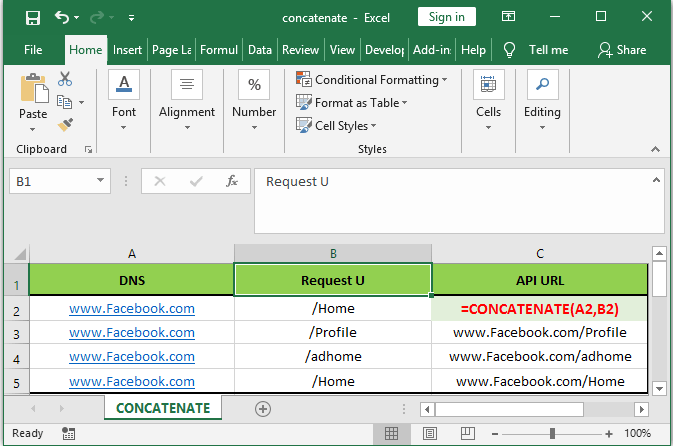Image resolution: width=673 pixels, height=446 pixels.
Task: Expand the Paste options arrow
Action: tap(33, 129)
